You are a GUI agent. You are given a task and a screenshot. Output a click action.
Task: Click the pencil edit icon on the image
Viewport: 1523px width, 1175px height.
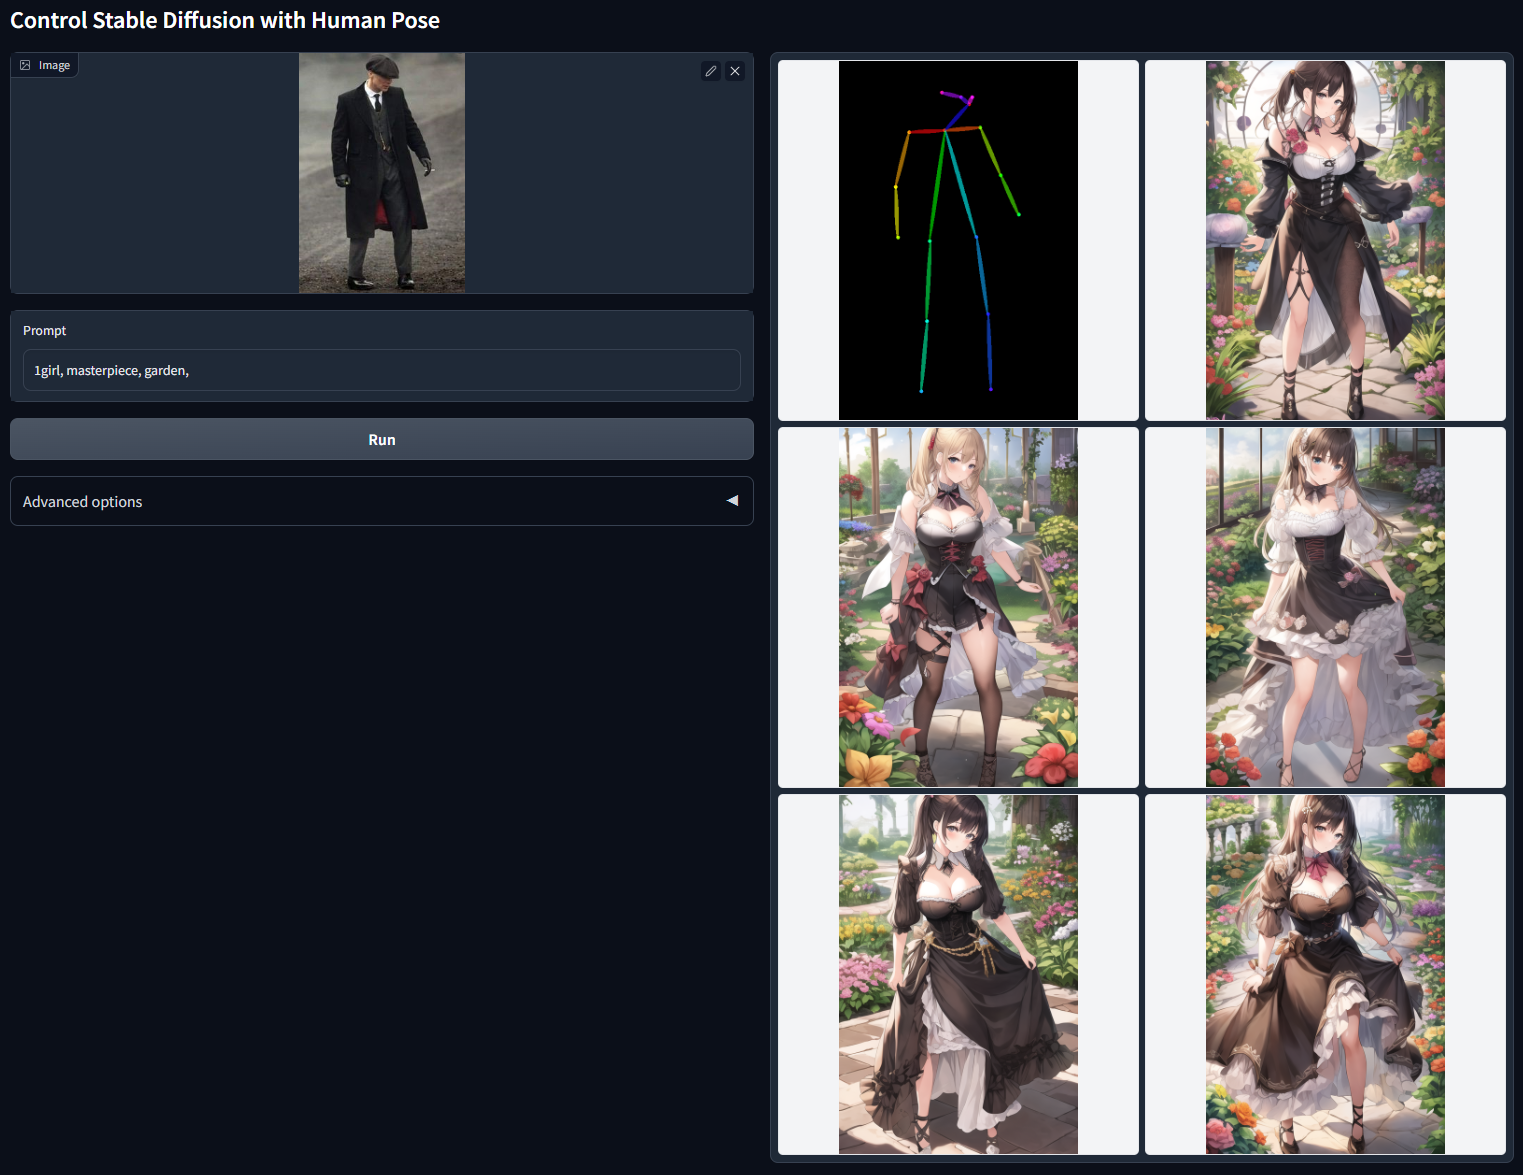point(711,71)
